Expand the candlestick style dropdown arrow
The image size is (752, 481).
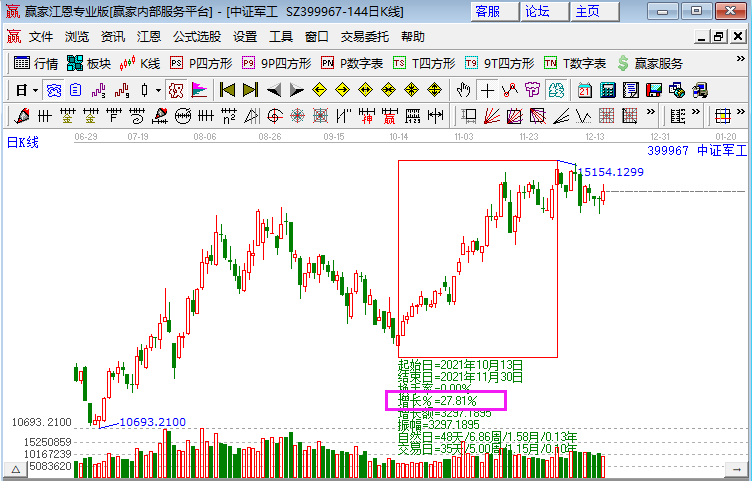(158, 90)
